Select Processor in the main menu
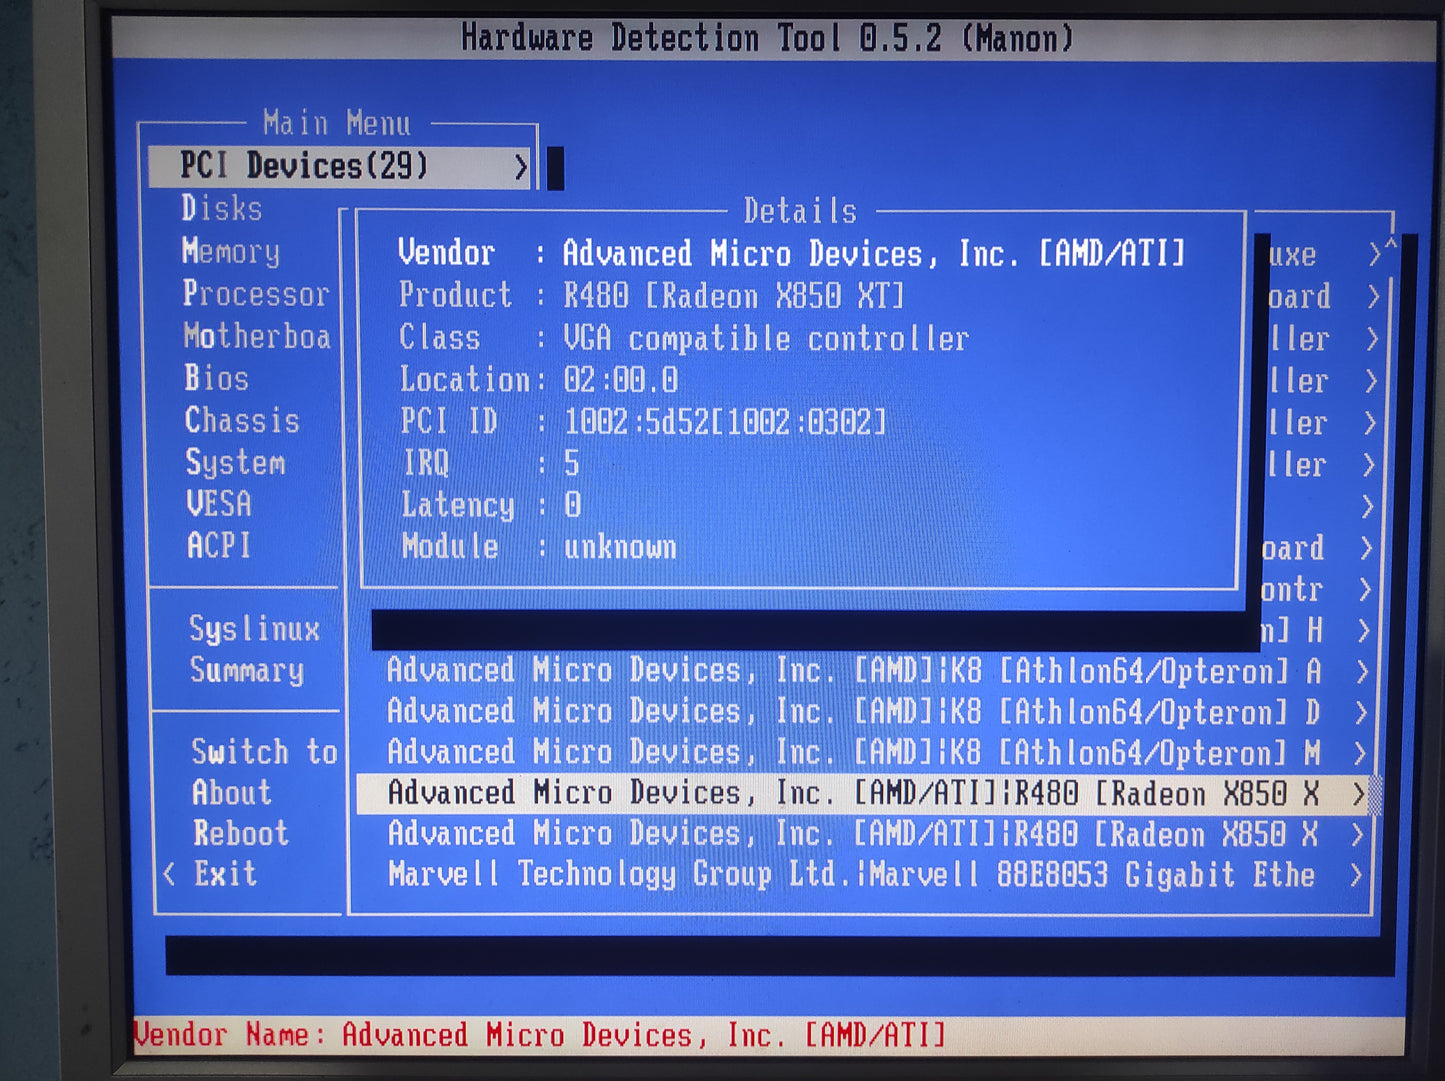Image resolution: width=1445 pixels, height=1081 pixels. [255, 294]
